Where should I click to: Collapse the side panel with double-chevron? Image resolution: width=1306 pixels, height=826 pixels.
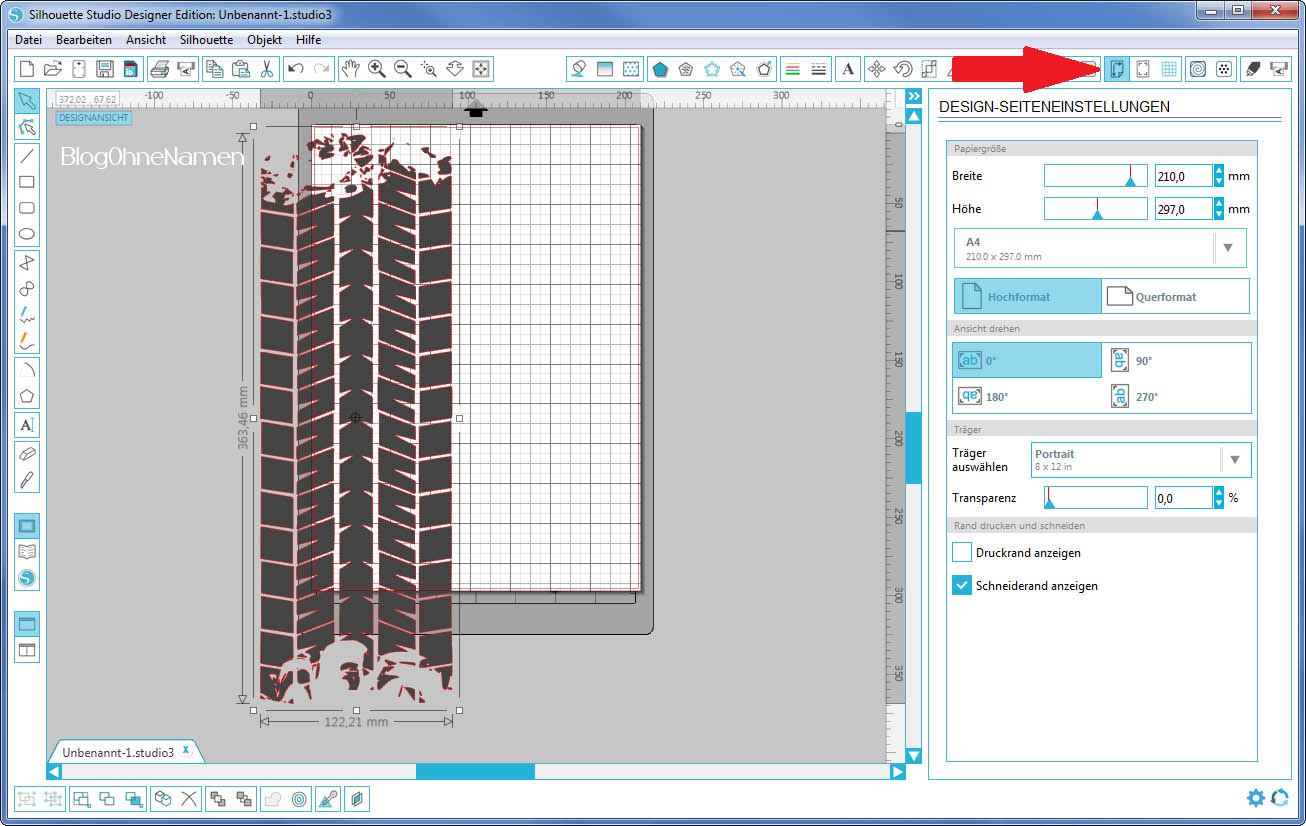click(x=913, y=96)
